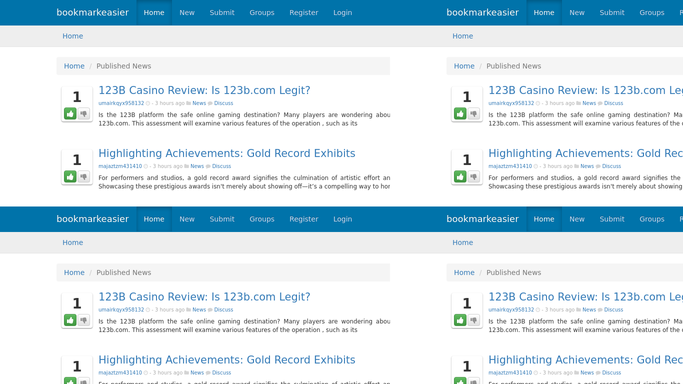Downvote 123B Casino Review in lower-right copy

(x=473, y=320)
